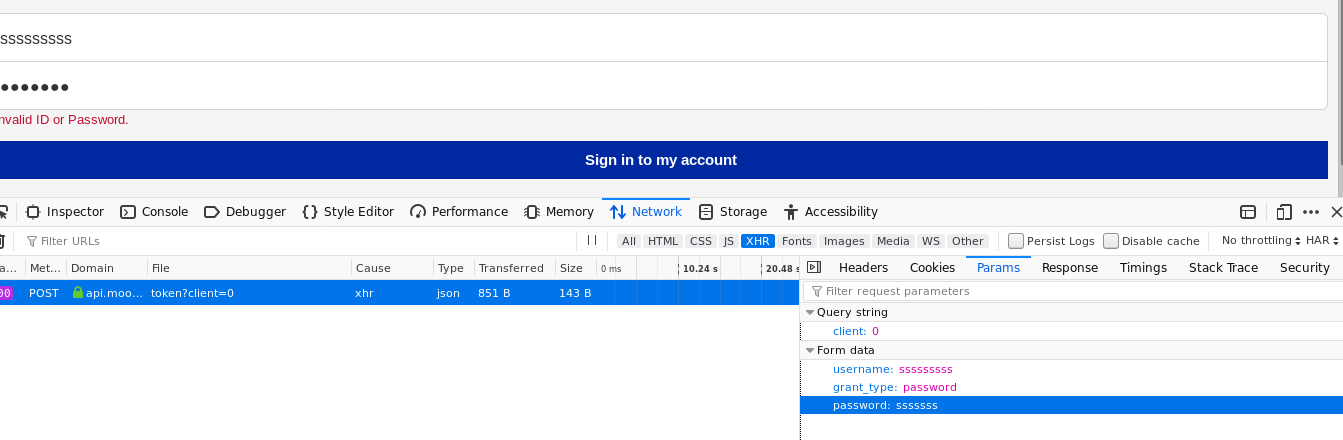
Task: Show only CSS requests
Action: 701,241
